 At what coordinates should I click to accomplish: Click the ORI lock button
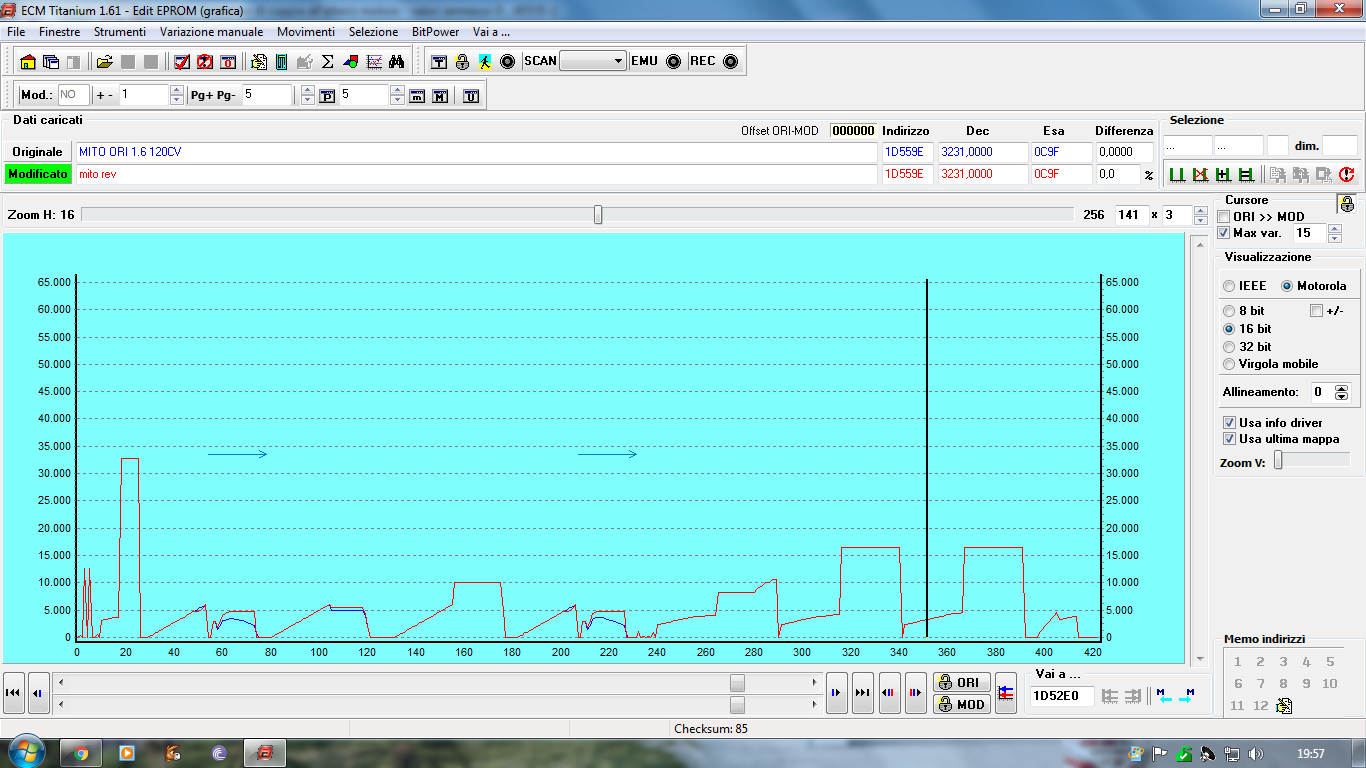coord(961,682)
